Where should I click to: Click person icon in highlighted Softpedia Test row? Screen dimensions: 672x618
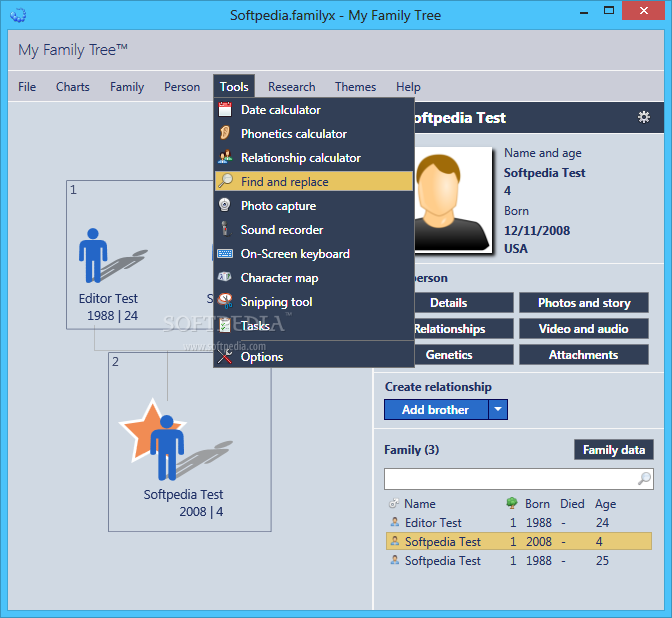395,541
